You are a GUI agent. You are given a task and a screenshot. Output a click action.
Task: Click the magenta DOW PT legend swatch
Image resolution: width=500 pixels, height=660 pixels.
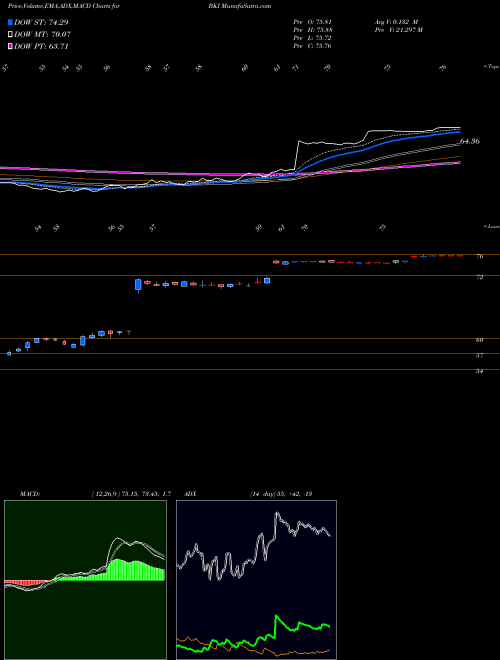pyautogui.click(x=11, y=46)
